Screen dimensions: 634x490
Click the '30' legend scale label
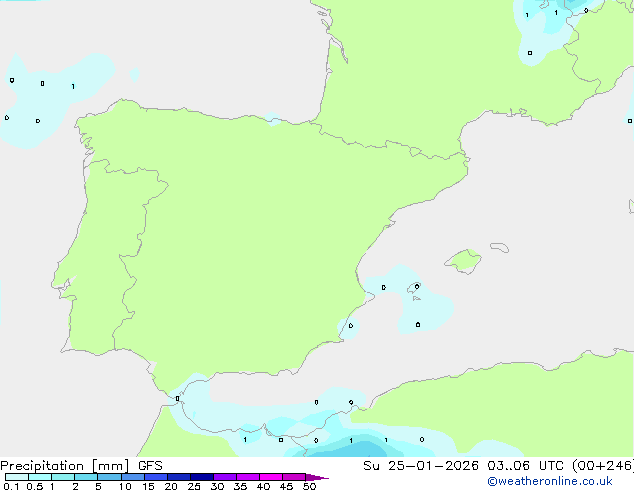(x=217, y=486)
